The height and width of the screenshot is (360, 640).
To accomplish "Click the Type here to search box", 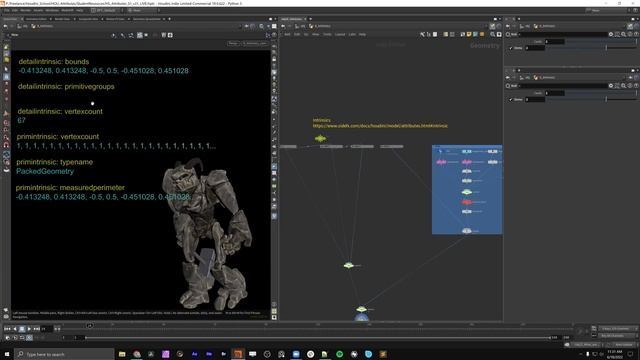I will 65,354.
